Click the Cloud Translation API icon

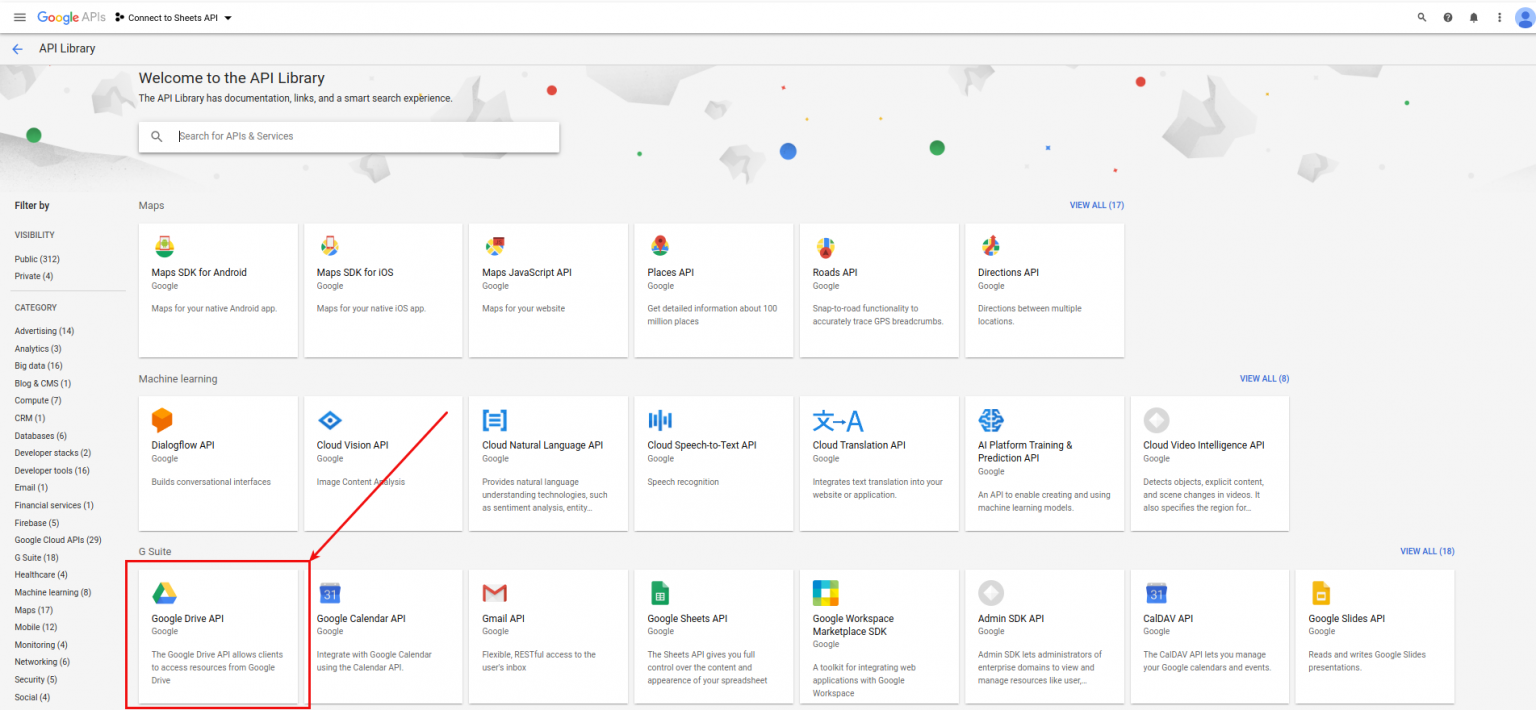837,420
